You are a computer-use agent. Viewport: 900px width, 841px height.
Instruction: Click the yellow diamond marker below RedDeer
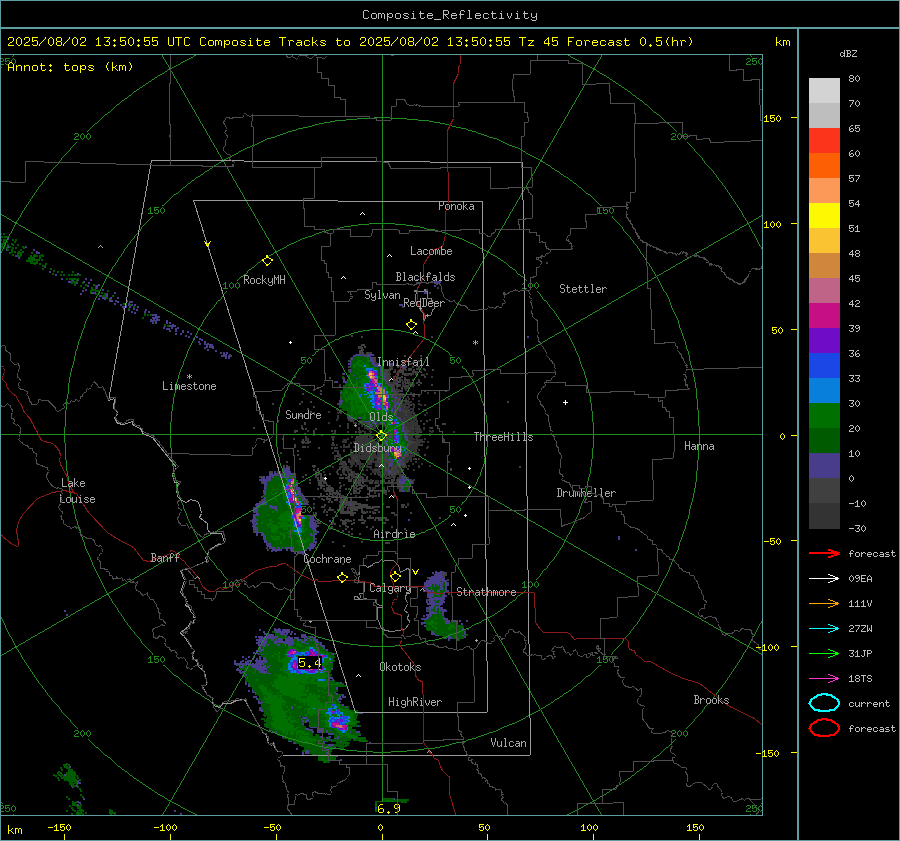(x=412, y=325)
